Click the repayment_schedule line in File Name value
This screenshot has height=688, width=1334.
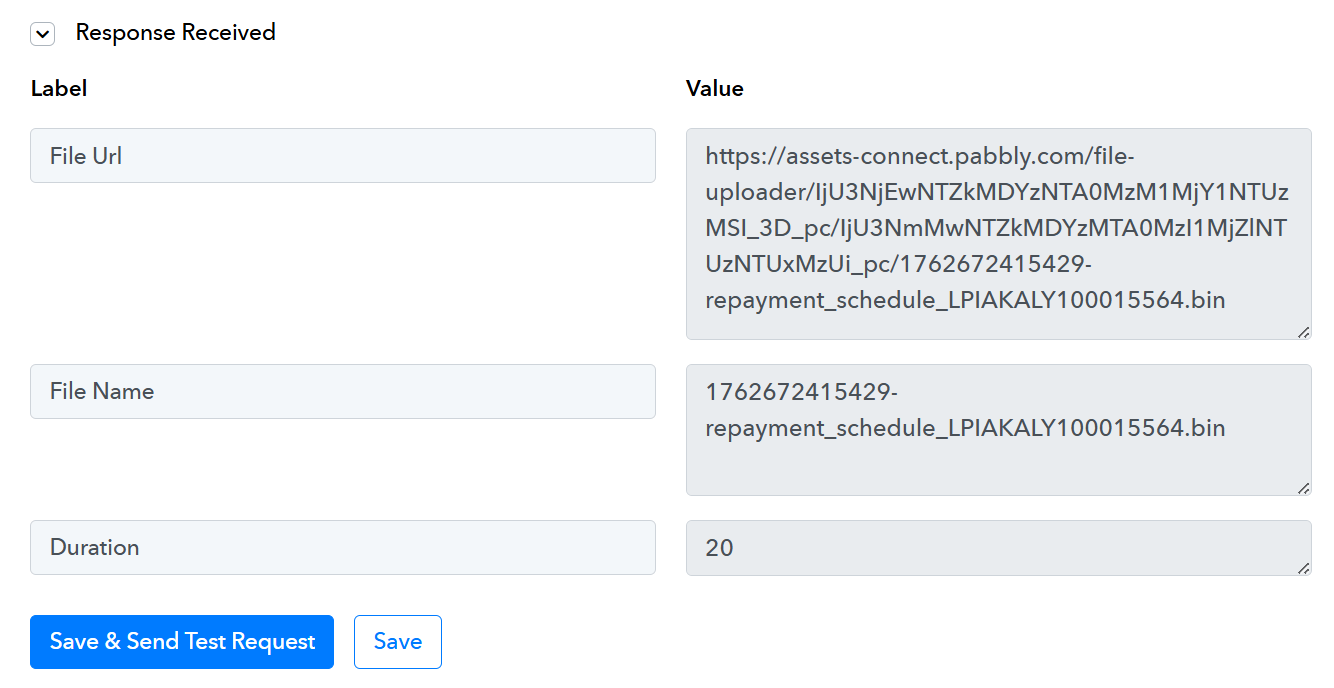click(x=965, y=429)
